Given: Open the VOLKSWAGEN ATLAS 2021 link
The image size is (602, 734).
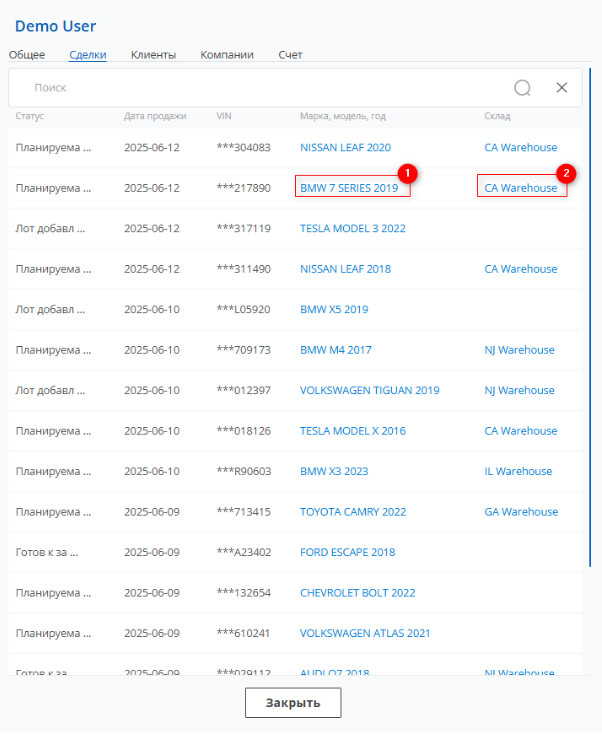Looking at the screenshot, I should pos(365,633).
